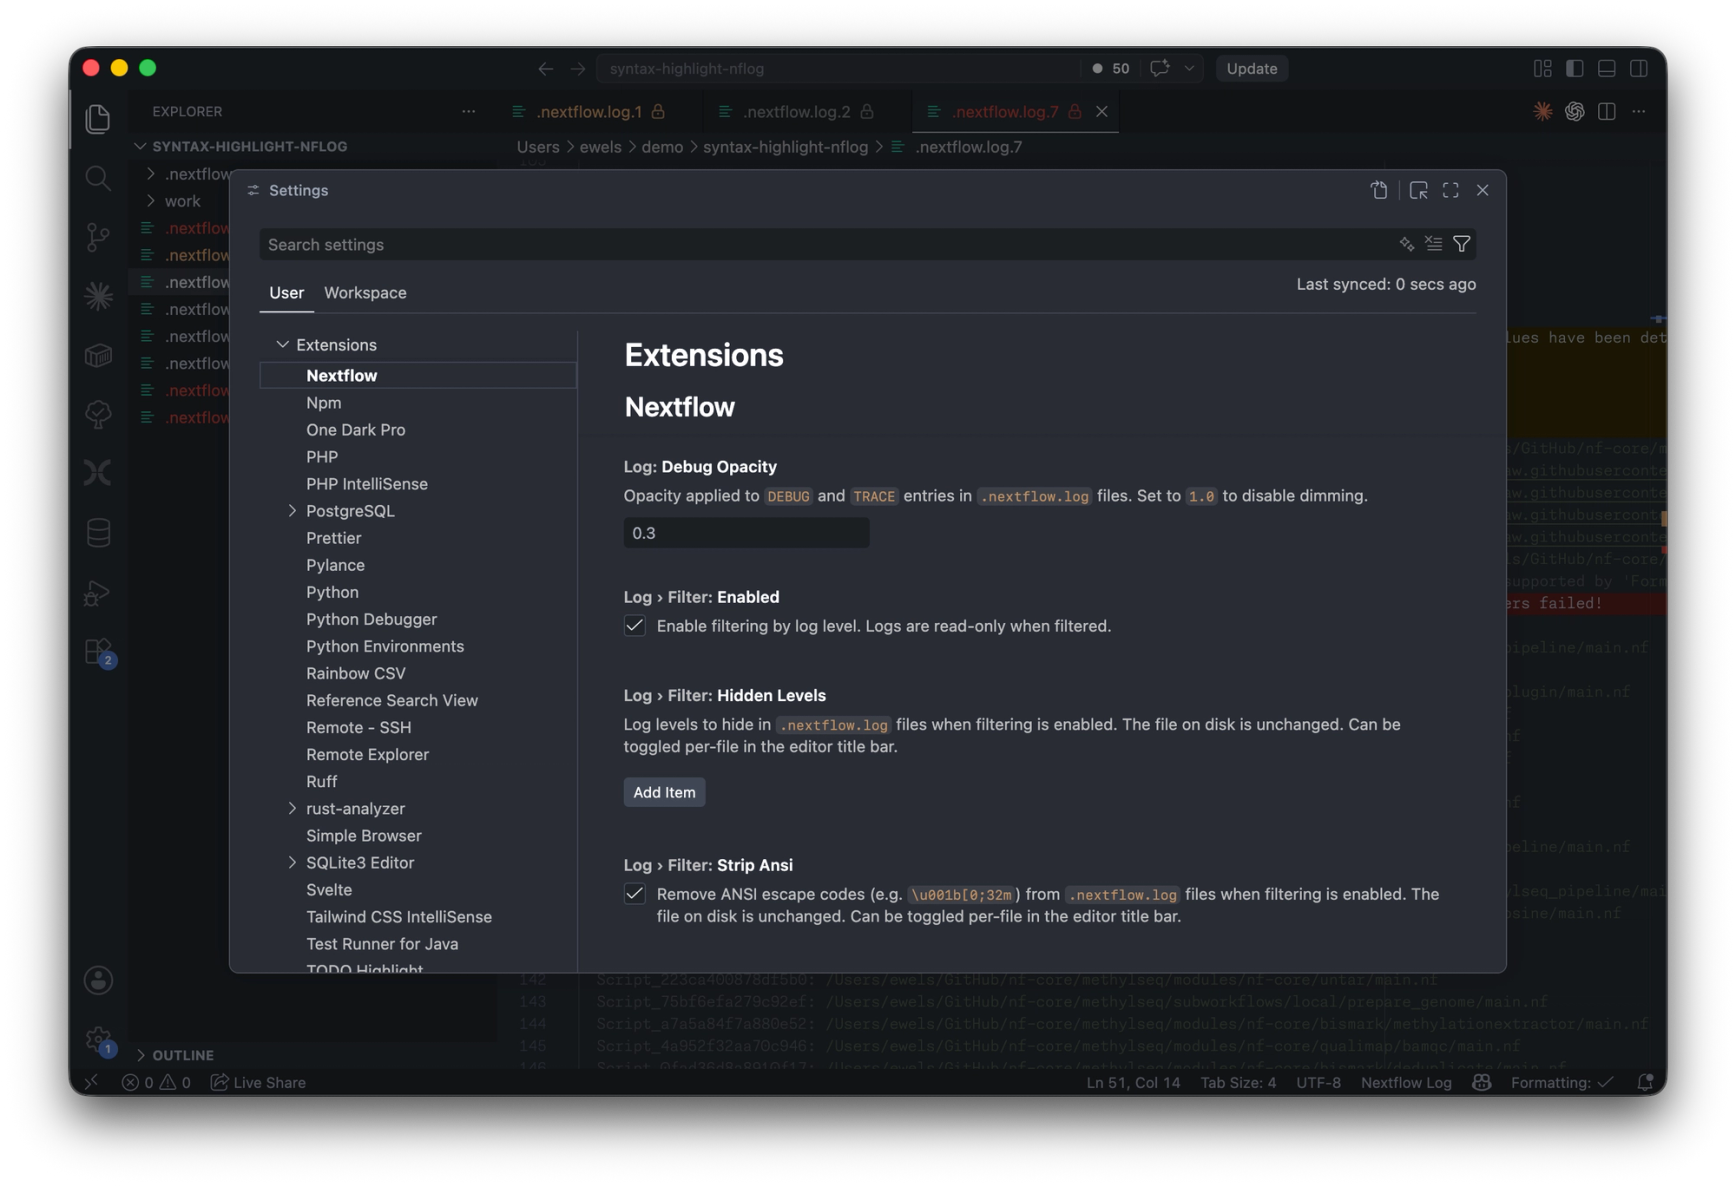Open the Search view in activity bar
This screenshot has width=1736, height=1187.
97,178
